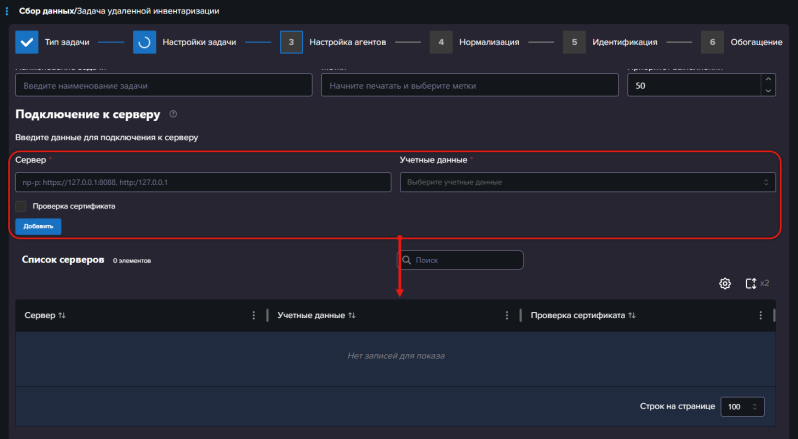Open the Сервер column three-dot menu
This screenshot has height=439, width=798.
coord(254,315)
